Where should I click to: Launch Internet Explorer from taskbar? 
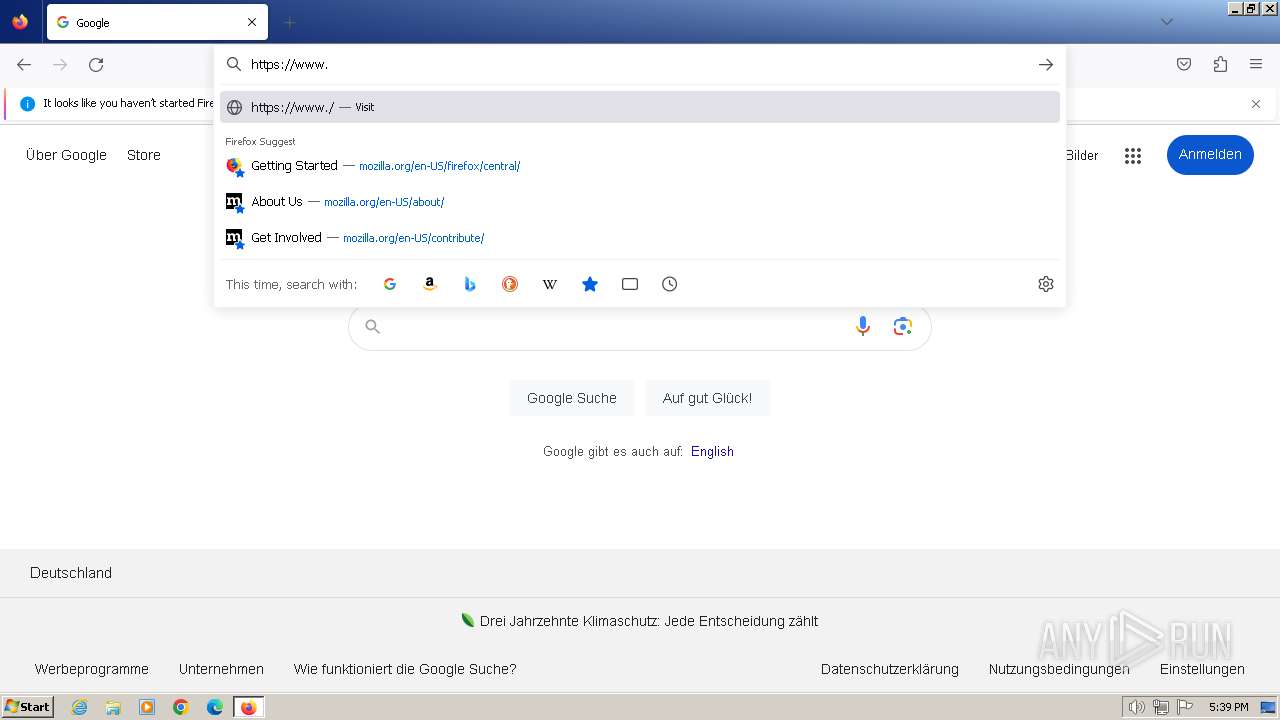tap(79, 707)
